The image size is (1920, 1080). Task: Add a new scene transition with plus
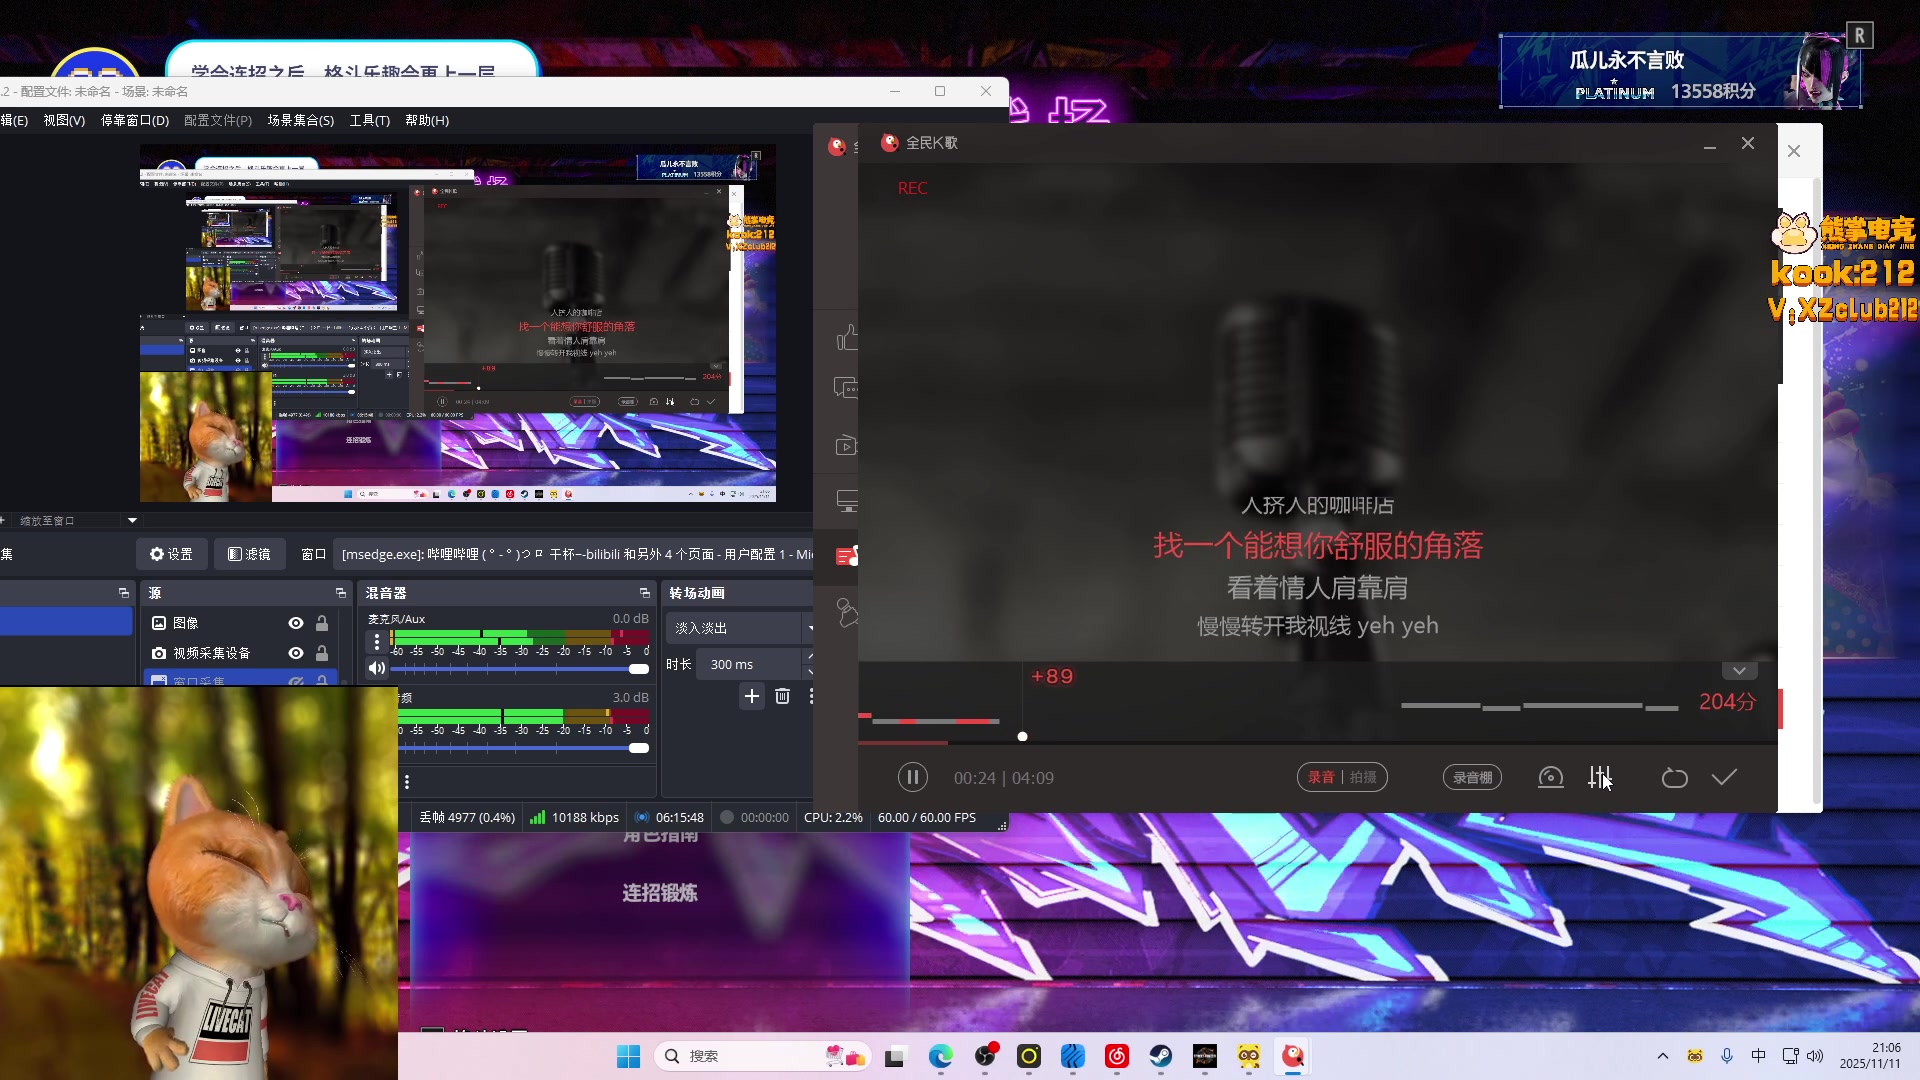[x=752, y=696]
